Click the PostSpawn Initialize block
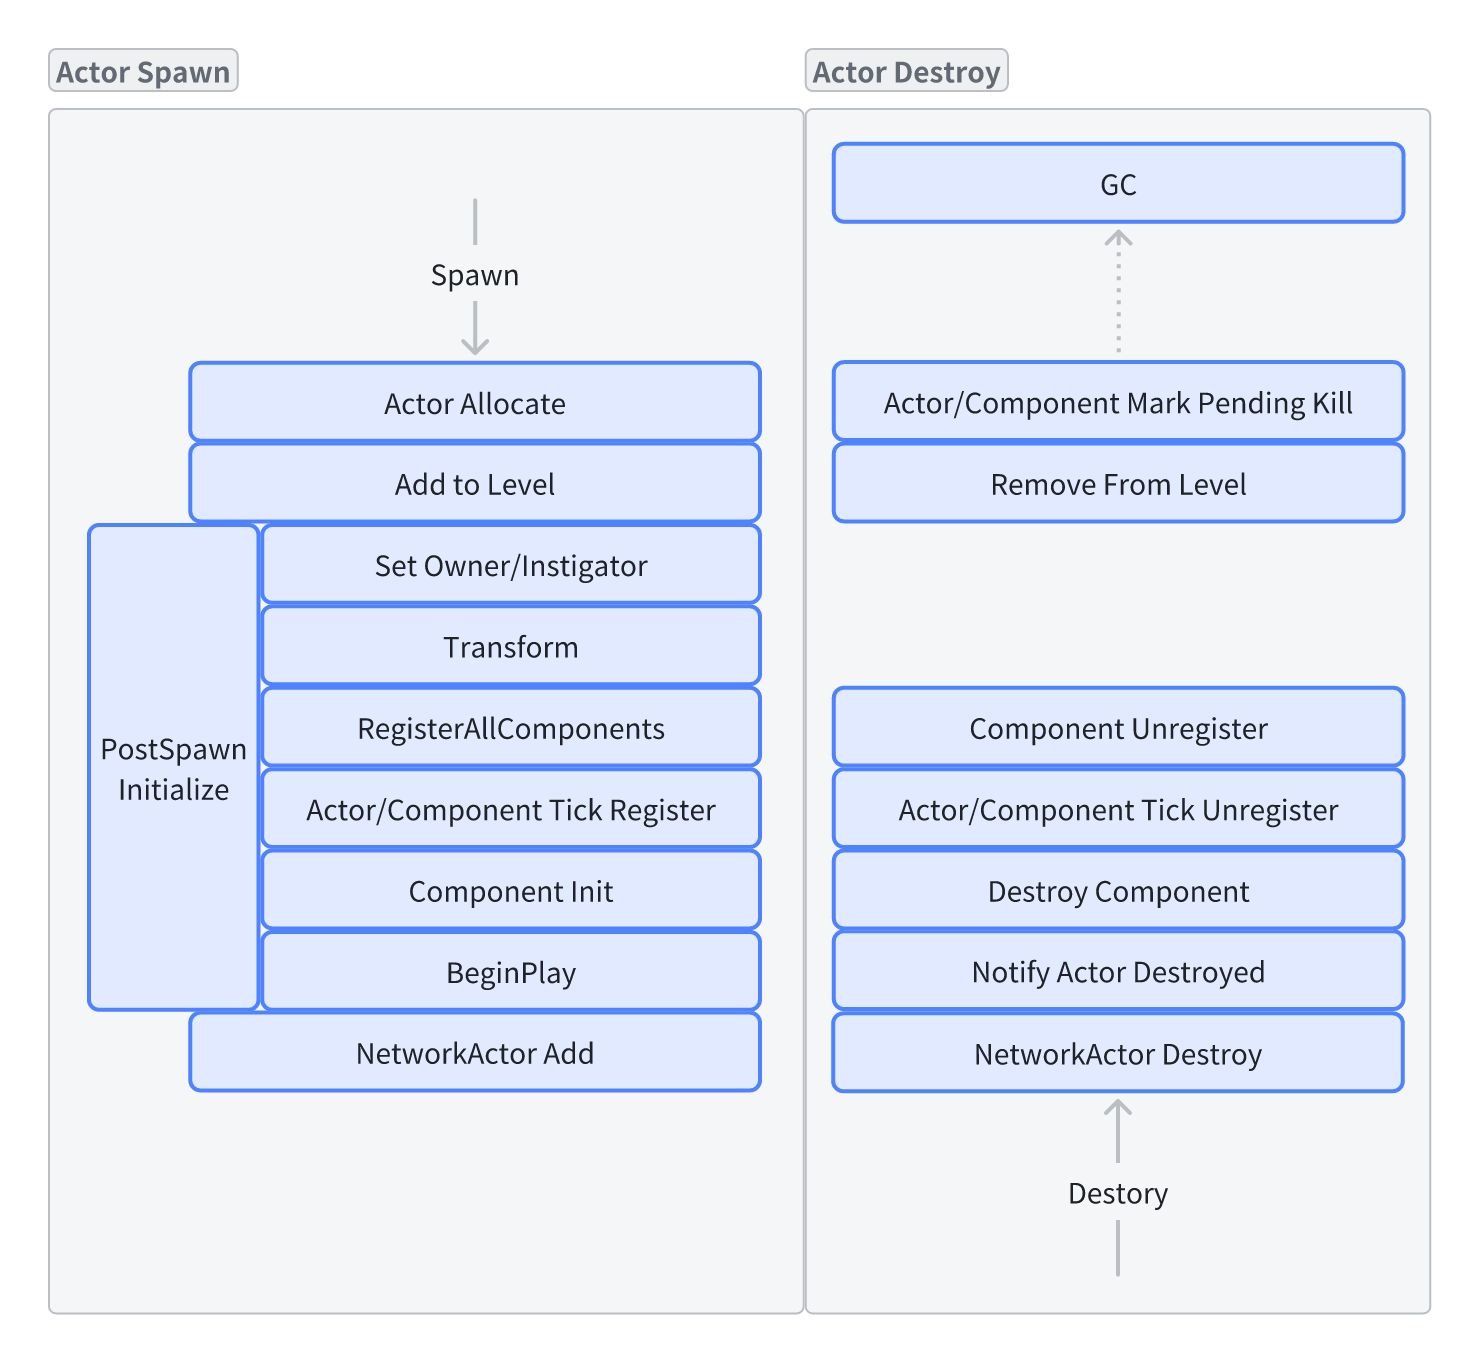The image size is (1480, 1364). coord(174,767)
